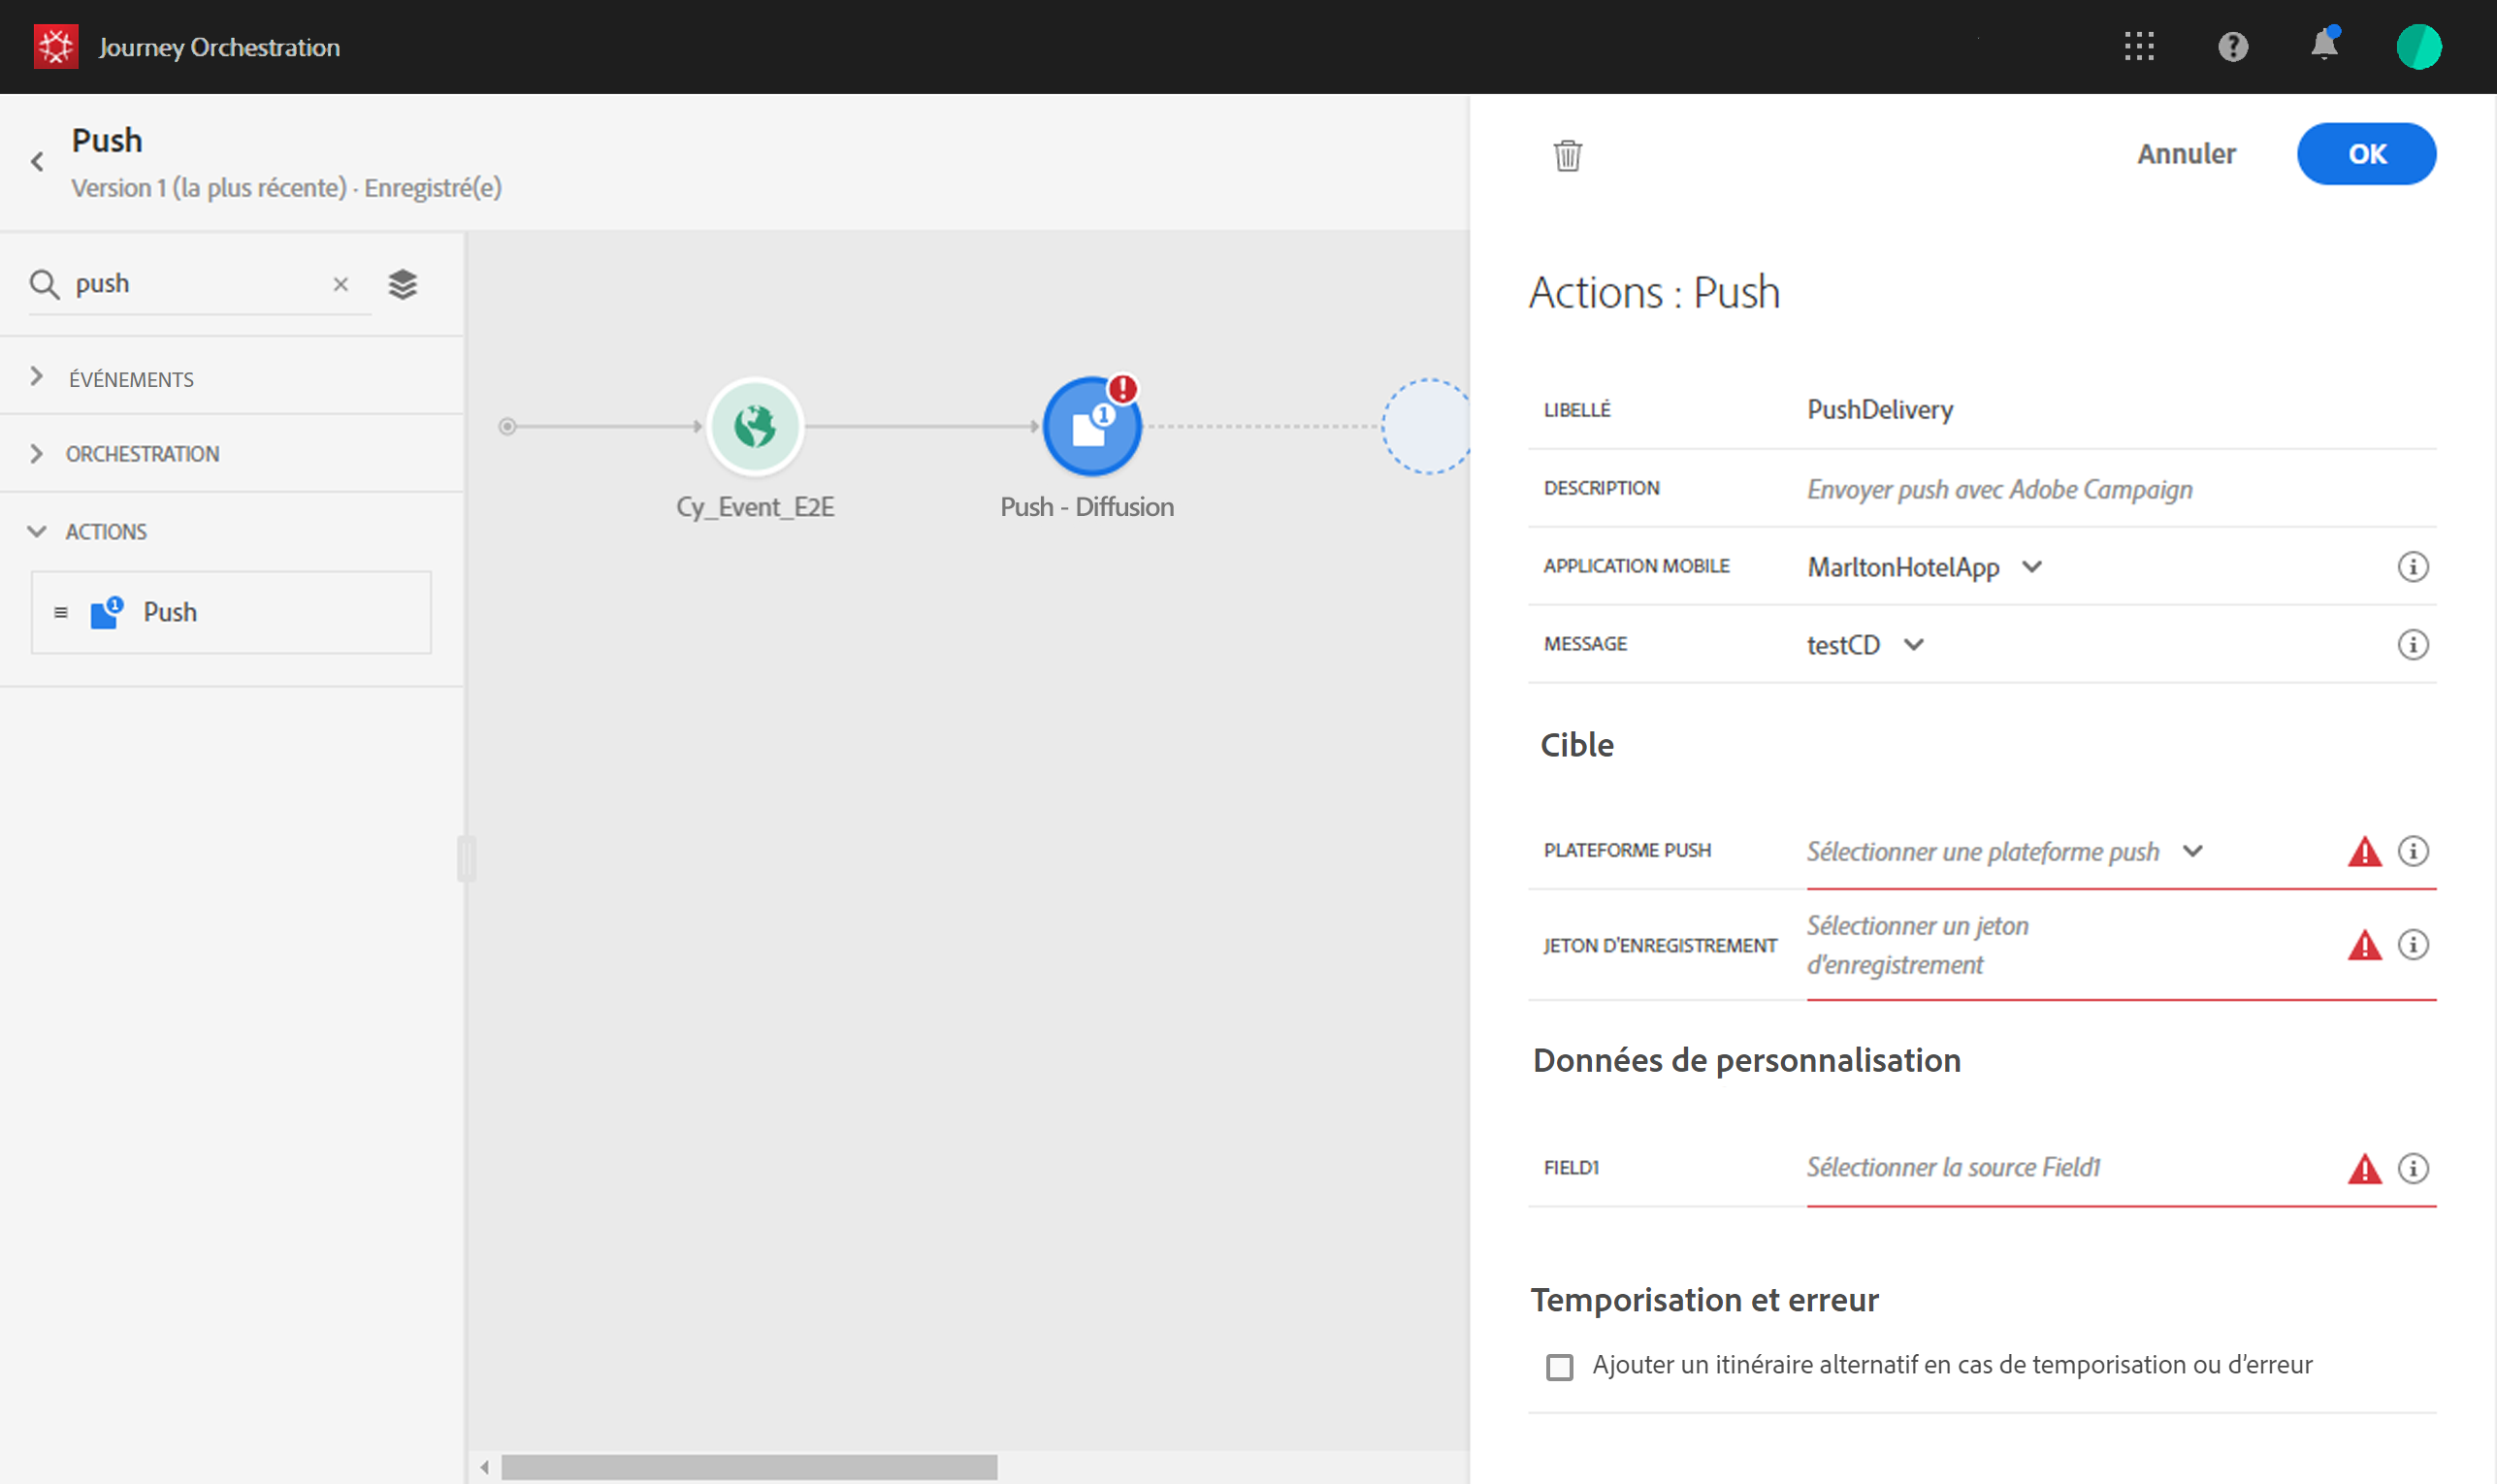Click the user profile avatar
This screenshot has width=2497, height=1484.
(2418, 46)
